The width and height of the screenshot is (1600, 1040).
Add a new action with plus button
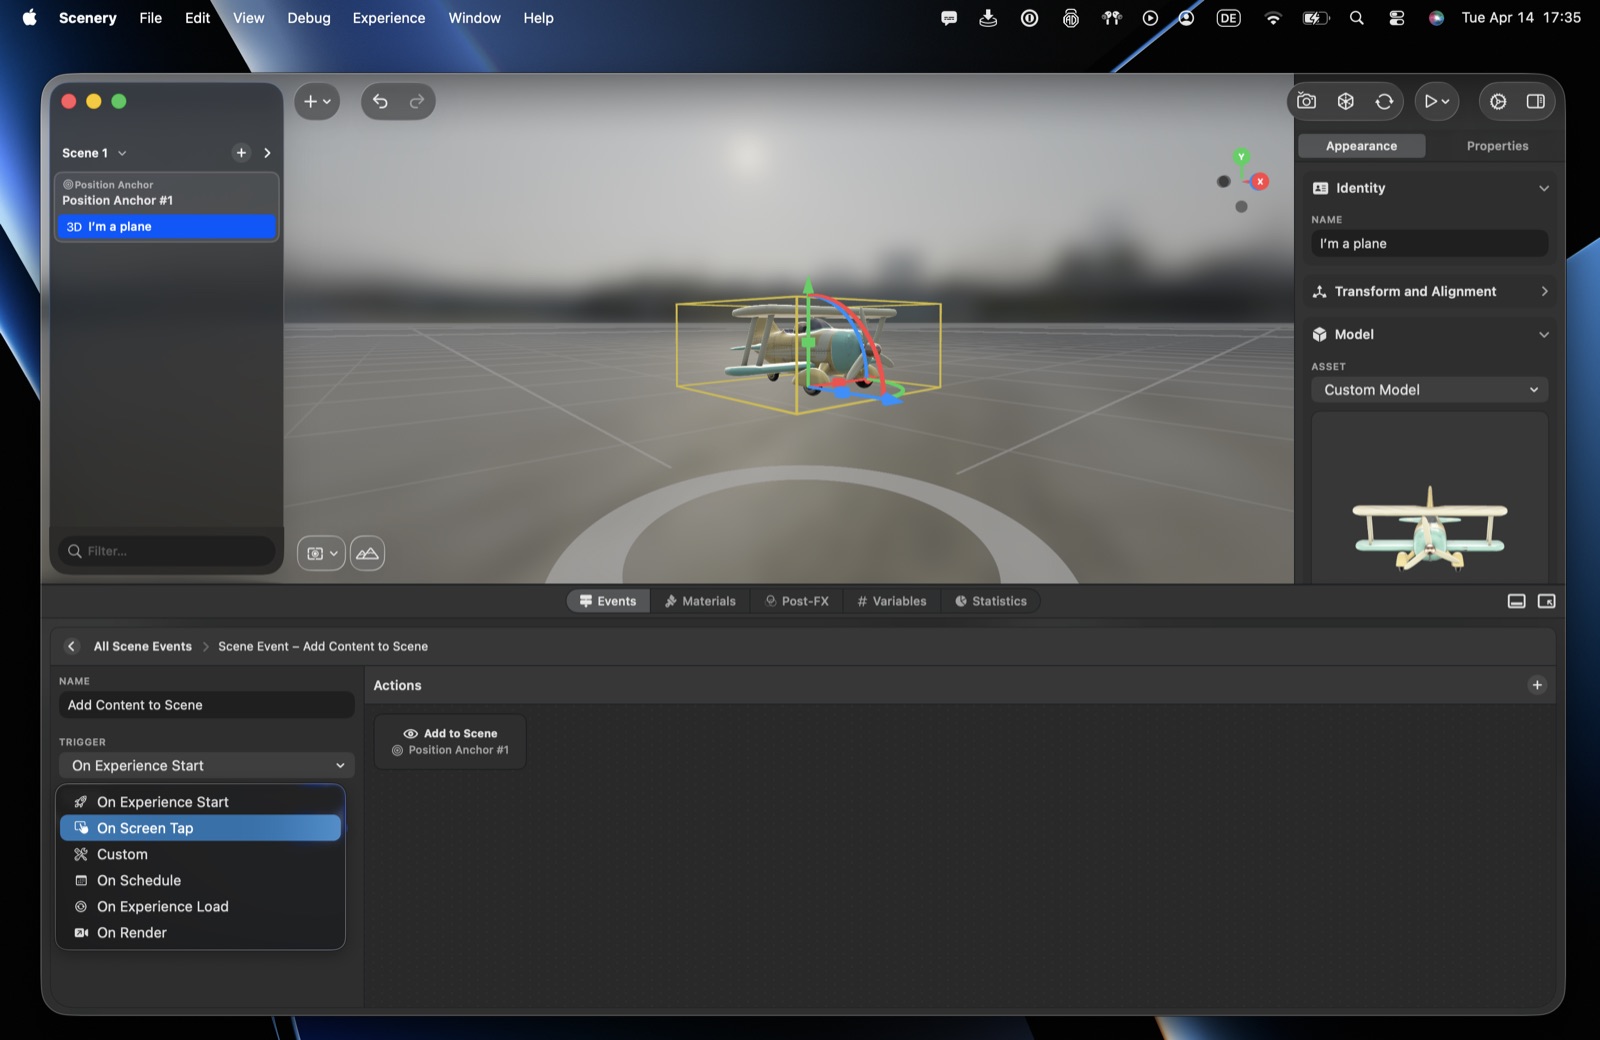pyautogui.click(x=1537, y=685)
